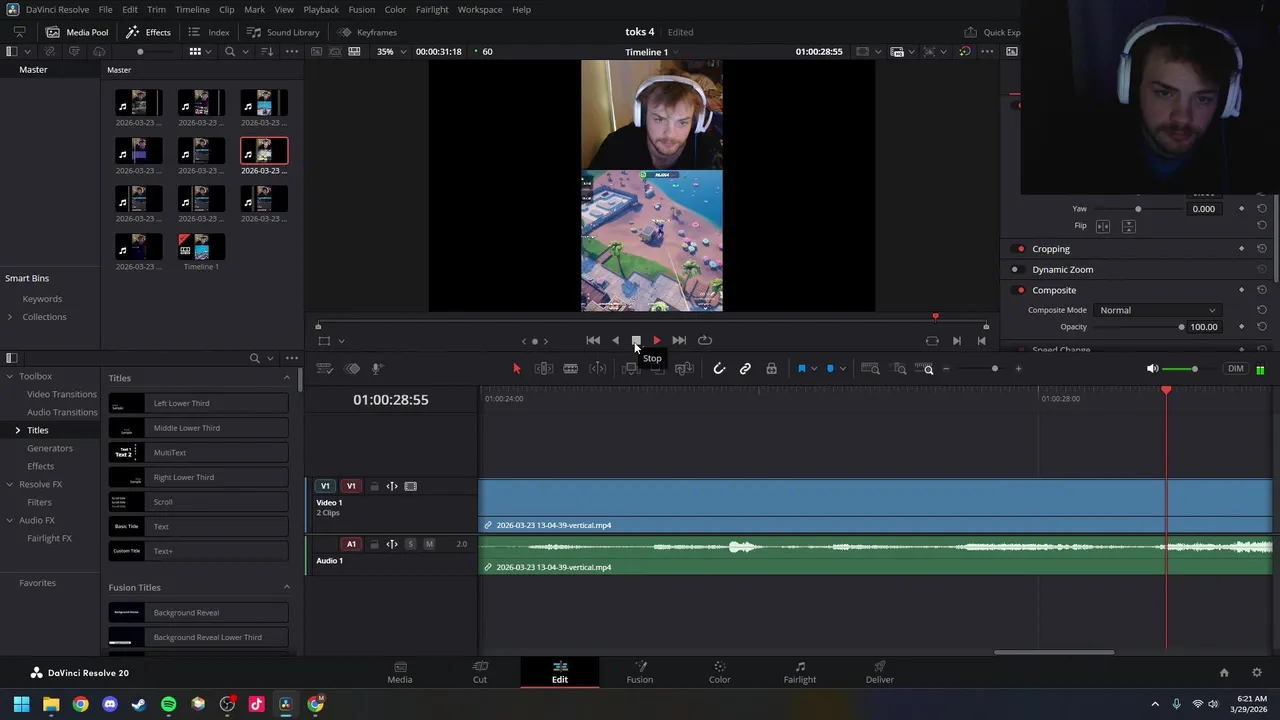Open the Trim menu
This screenshot has height=720, width=1280.
[x=156, y=9]
